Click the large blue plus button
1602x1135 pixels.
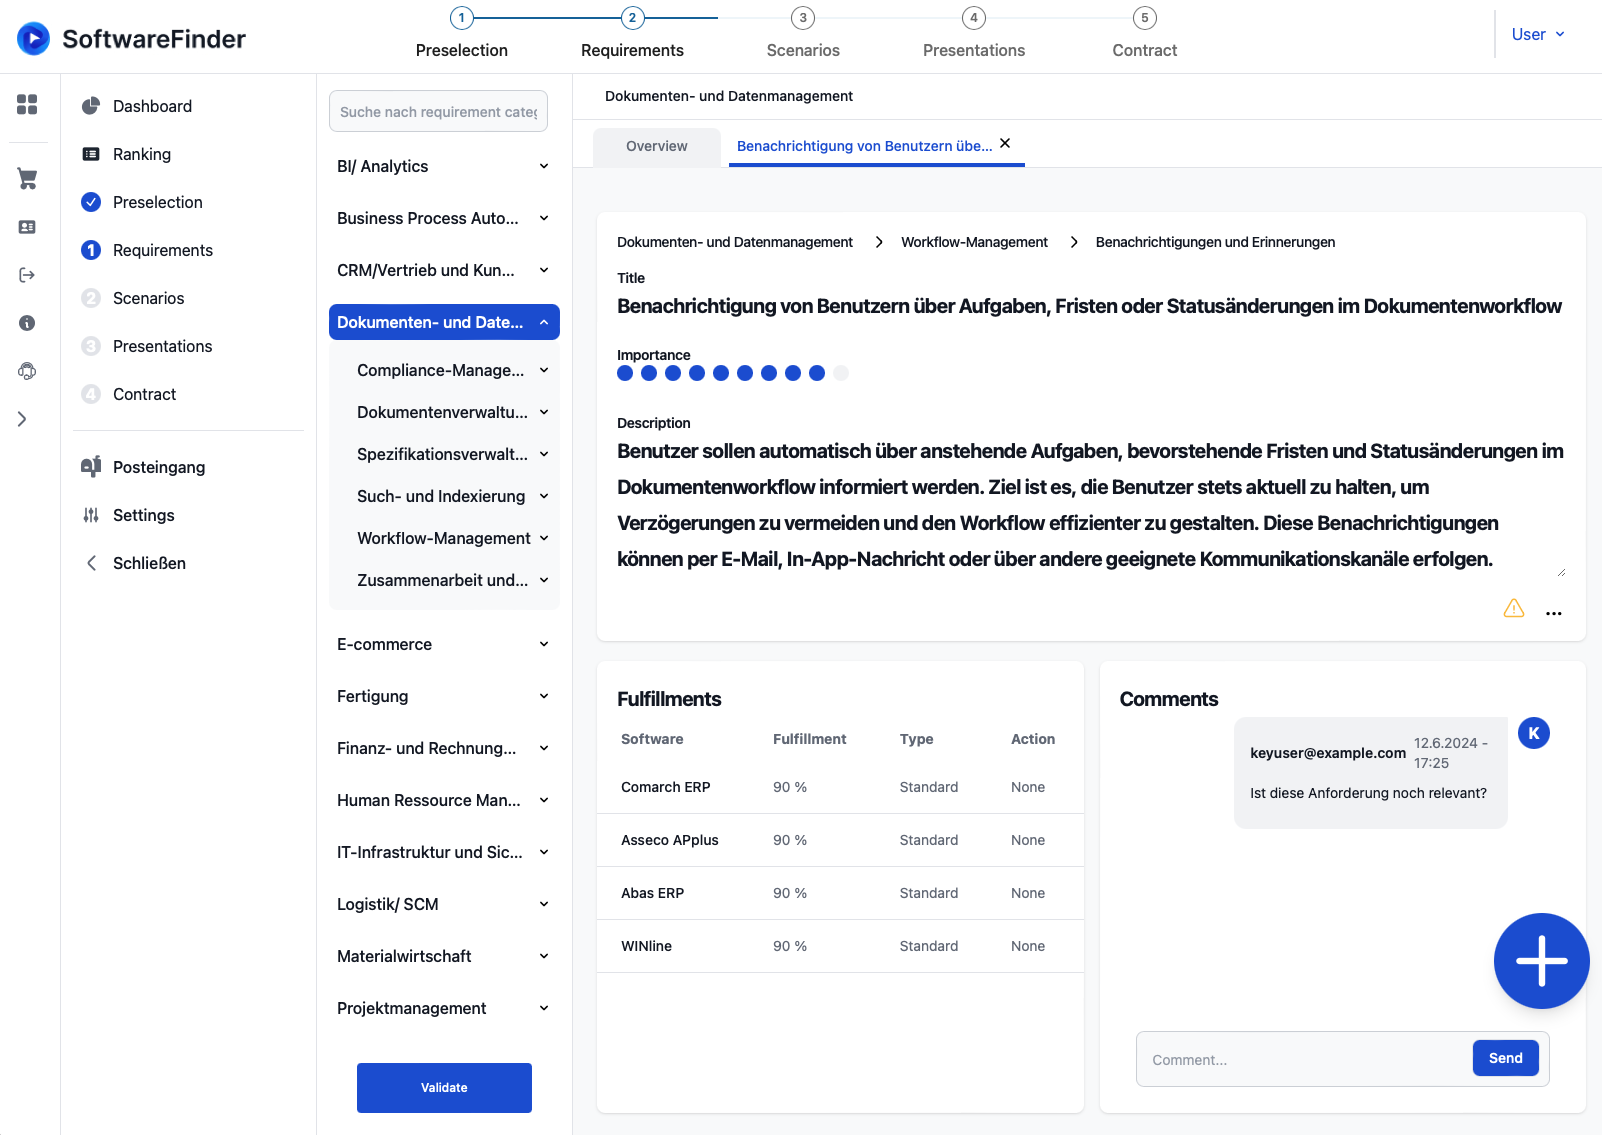(1540, 961)
